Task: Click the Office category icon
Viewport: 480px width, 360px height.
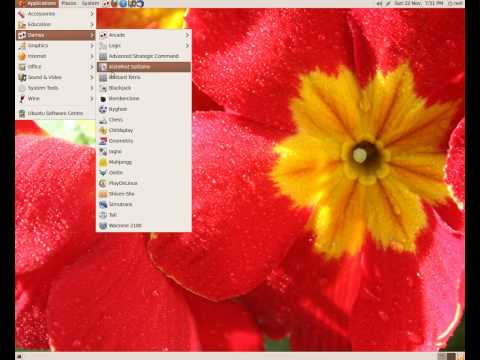Action: (x=22, y=67)
